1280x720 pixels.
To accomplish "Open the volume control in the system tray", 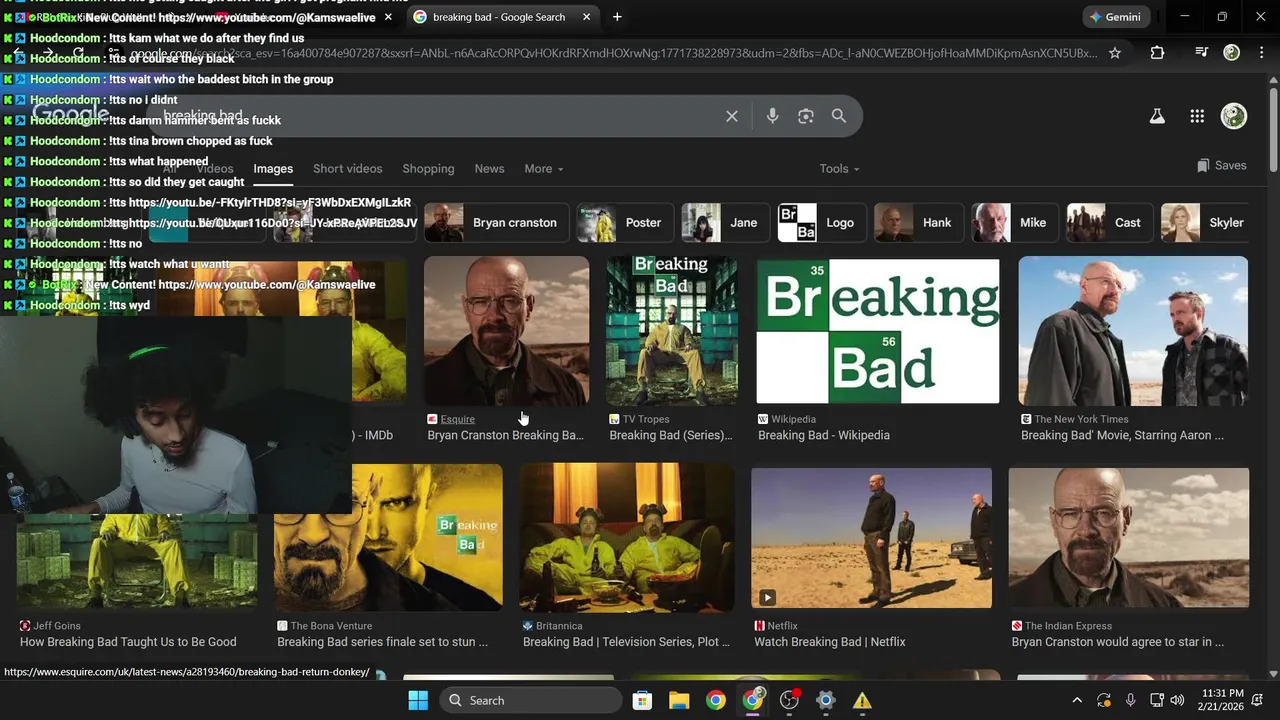I will pyautogui.click(x=1177, y=700).
